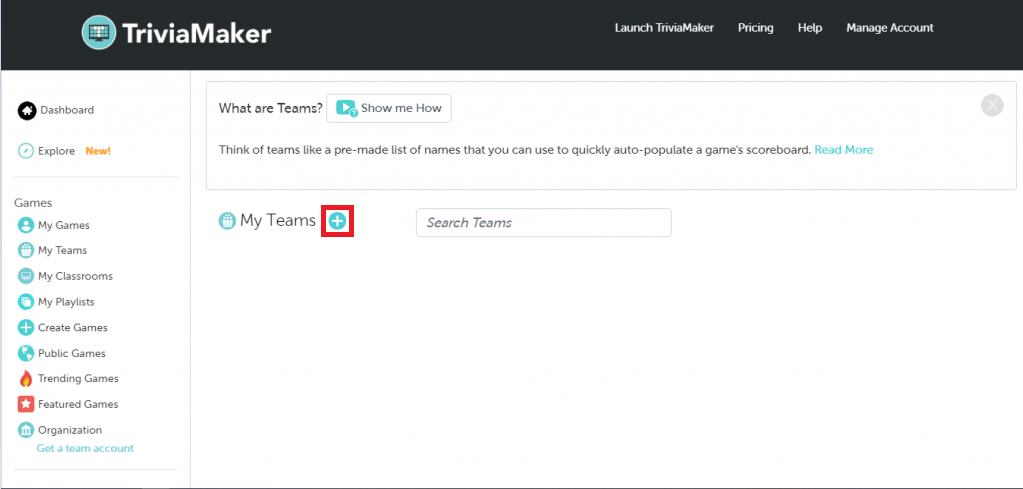The height and width of the screenshot is (489, 1023).
Task: Go to Pricing in top navigation
Action: click(756, 28)
